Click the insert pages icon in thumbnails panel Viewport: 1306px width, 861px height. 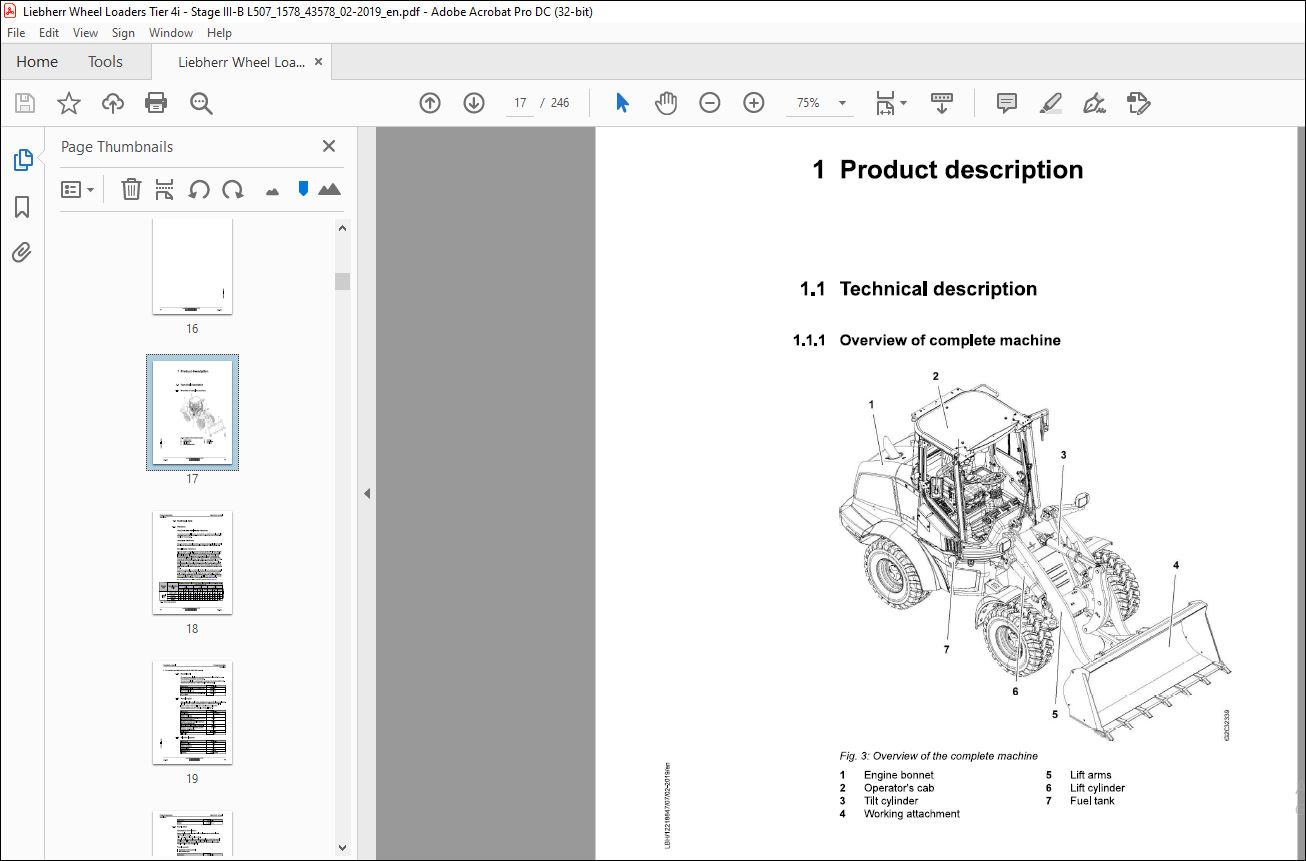coord(165,189)
